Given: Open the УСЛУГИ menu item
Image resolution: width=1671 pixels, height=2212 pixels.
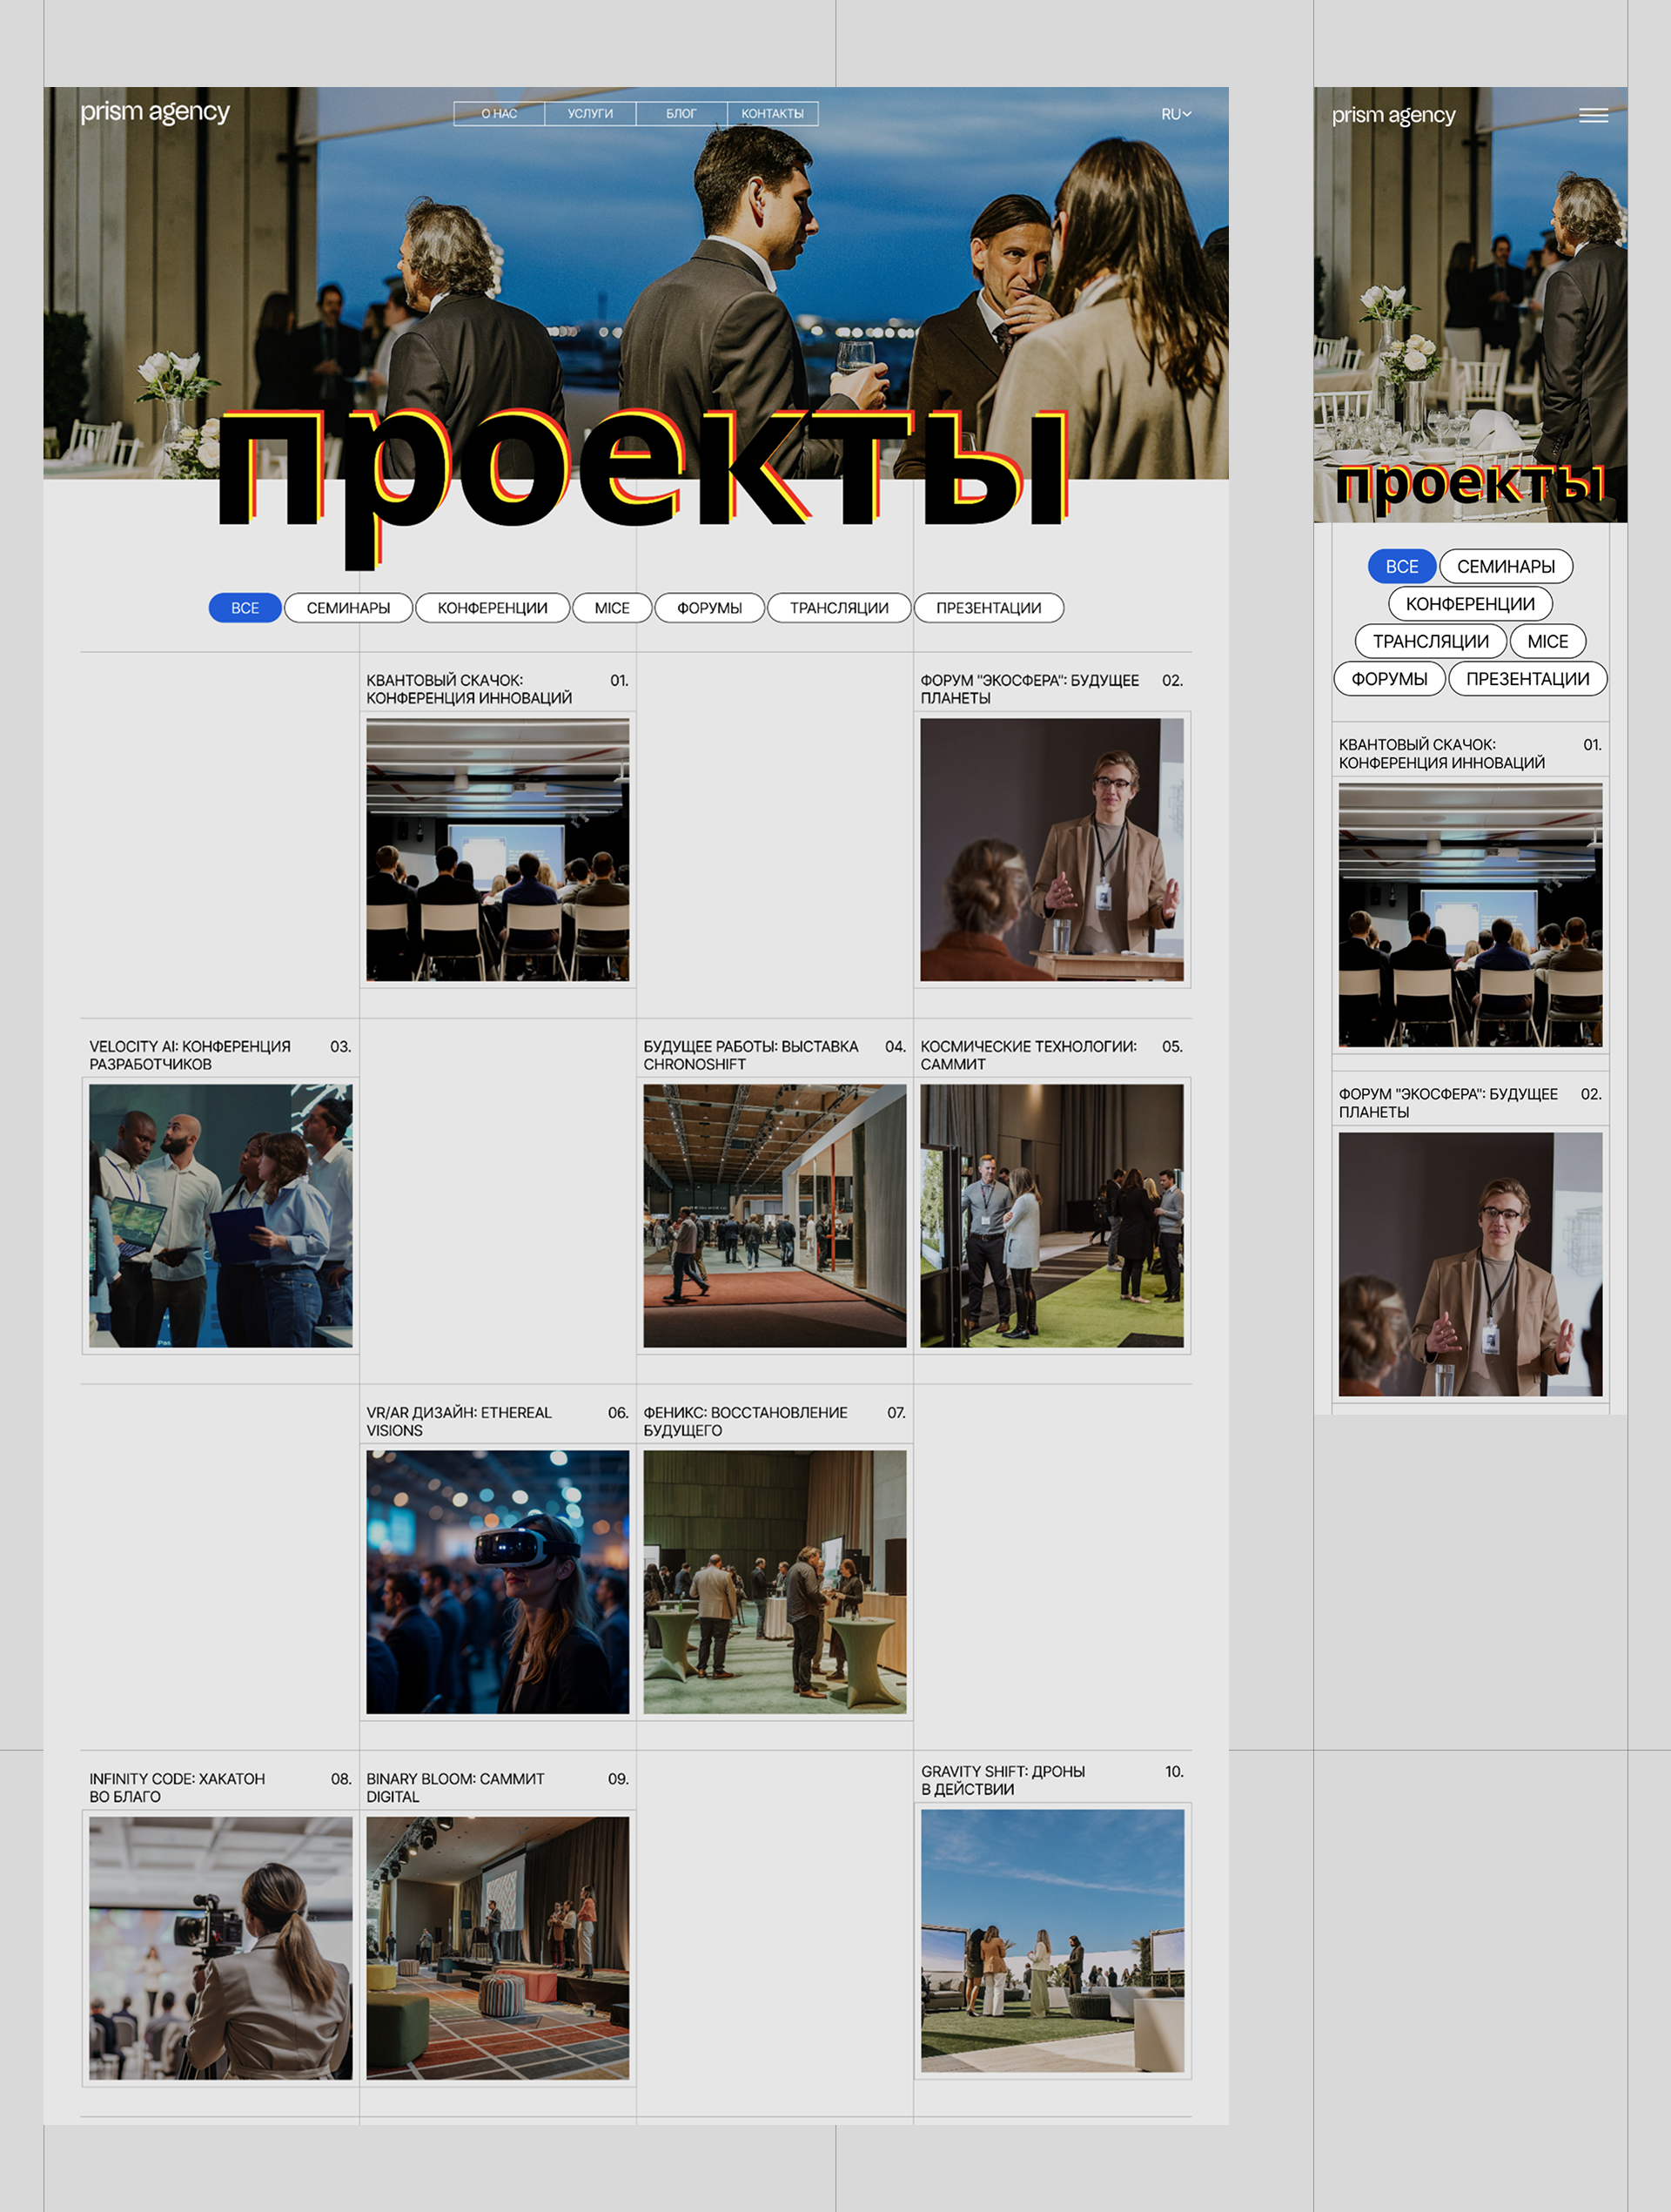Looking at the screenshot, I should (590, 114).
